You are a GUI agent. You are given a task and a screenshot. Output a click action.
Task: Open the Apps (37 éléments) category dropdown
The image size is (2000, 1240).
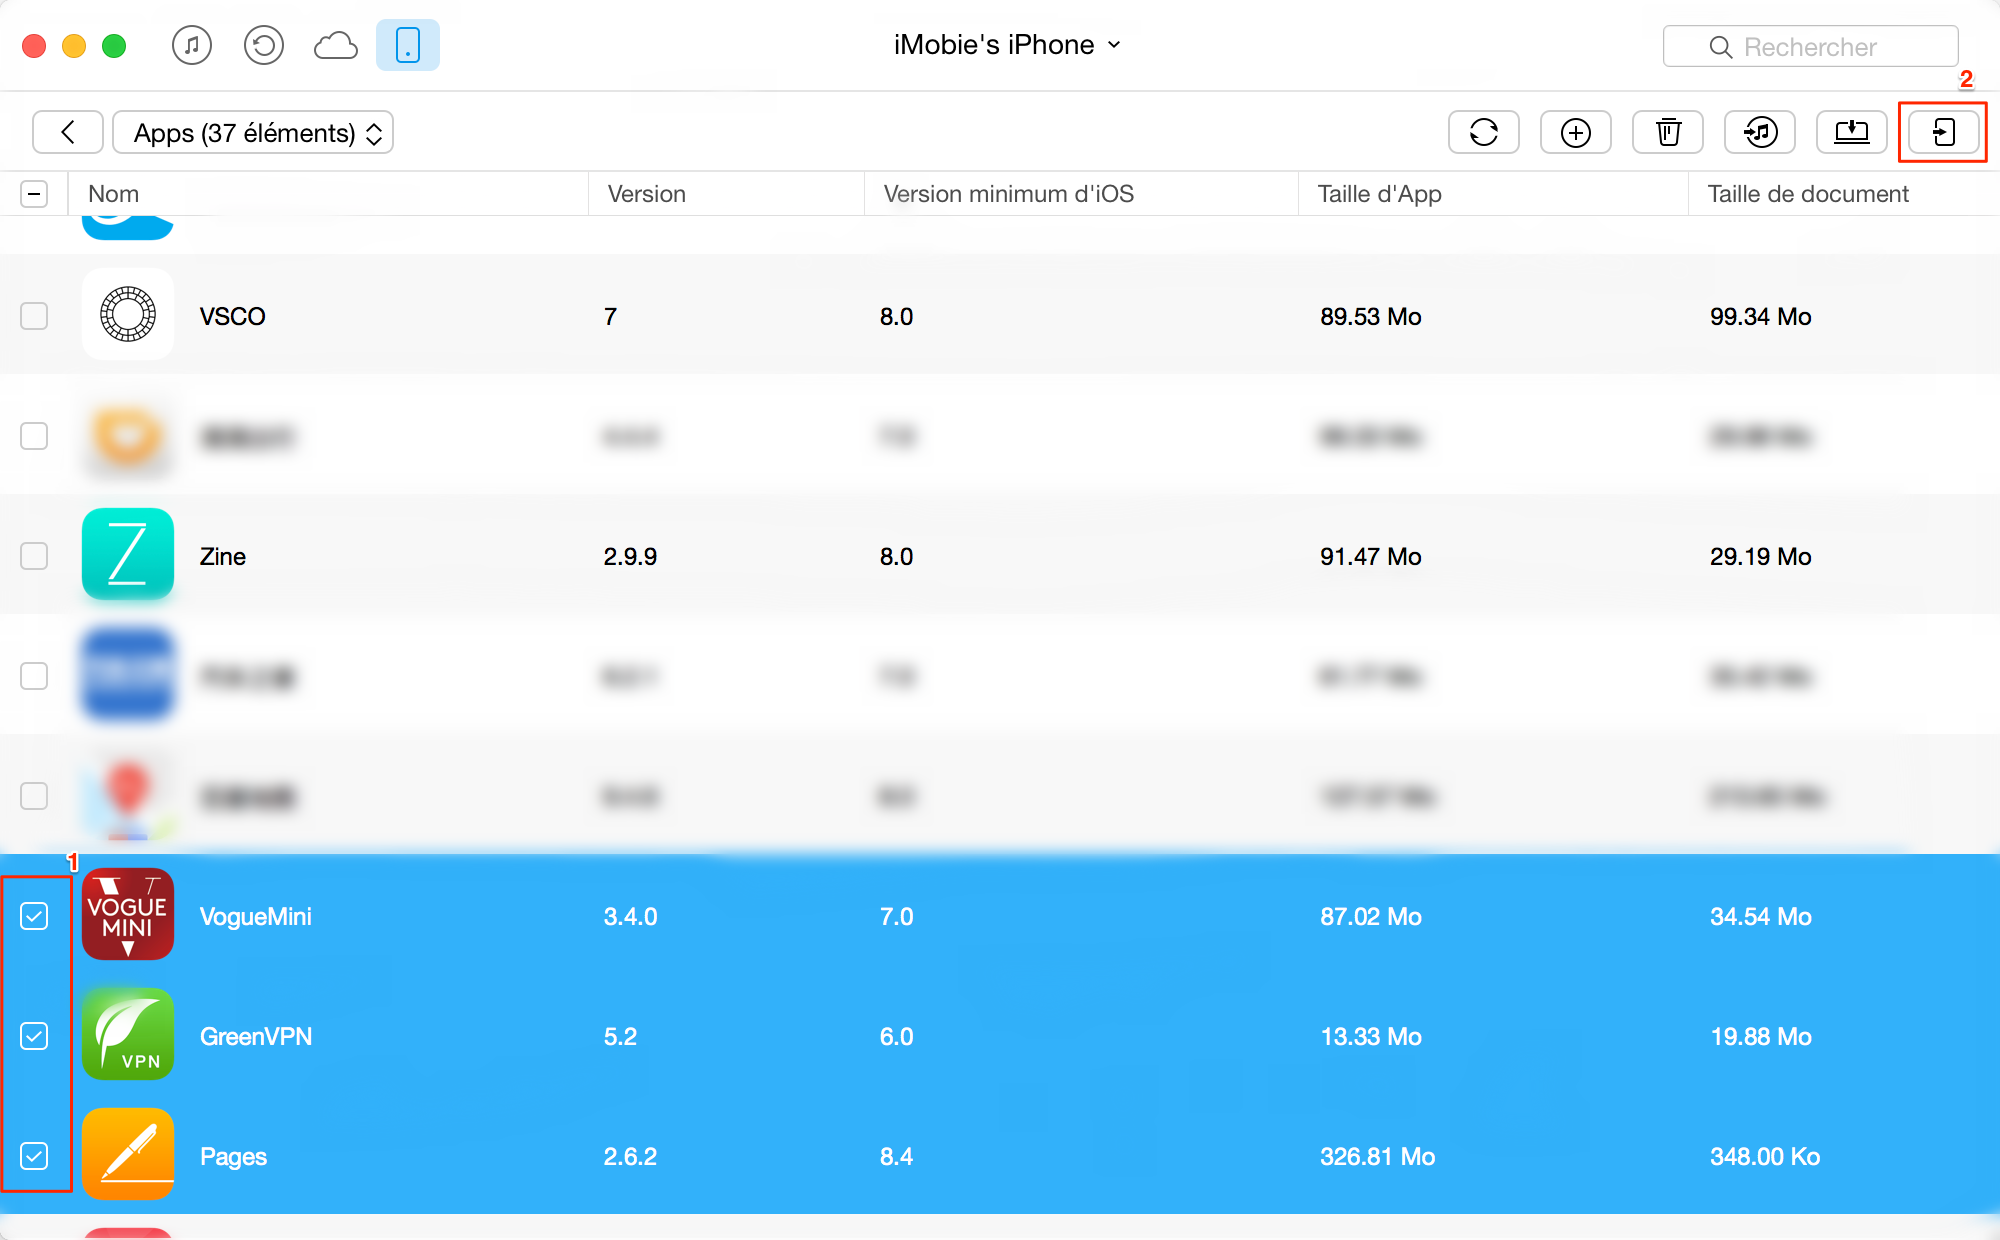click(253, 133)
